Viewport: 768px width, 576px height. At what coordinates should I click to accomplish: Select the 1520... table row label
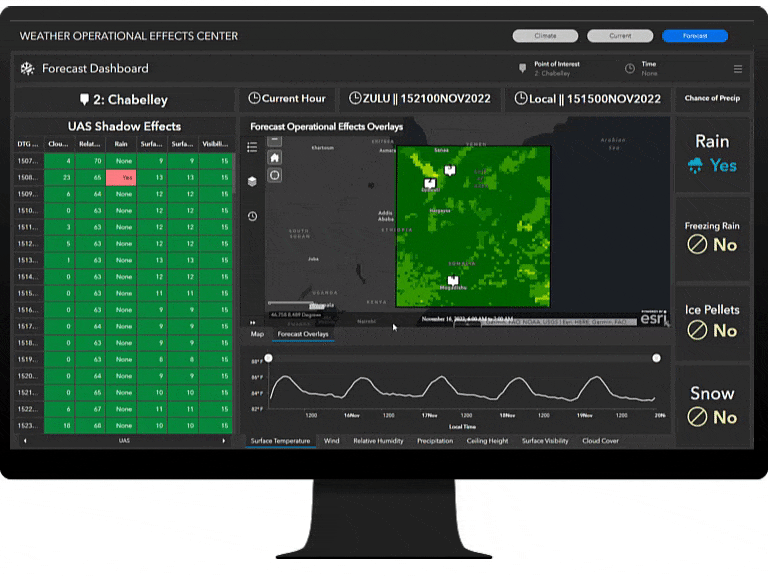[x=28, y=376]
